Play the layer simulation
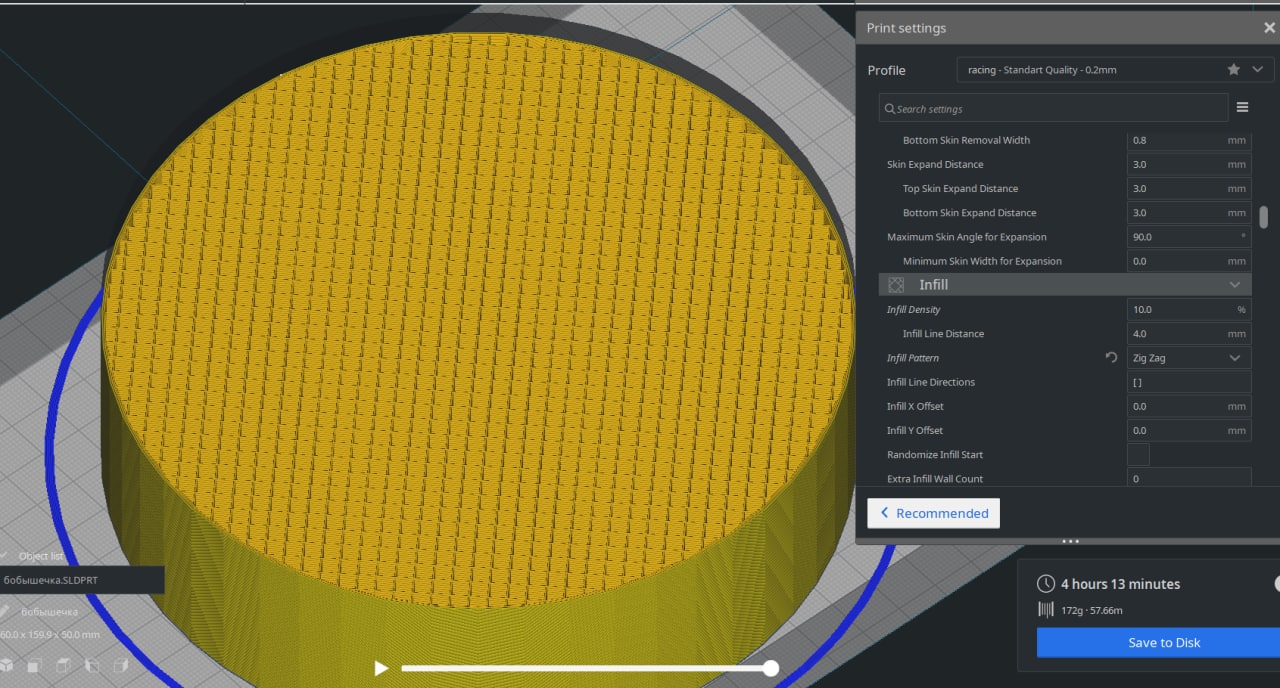The width and height of the screenshot is (1280, 688). [x=380, y=668]
